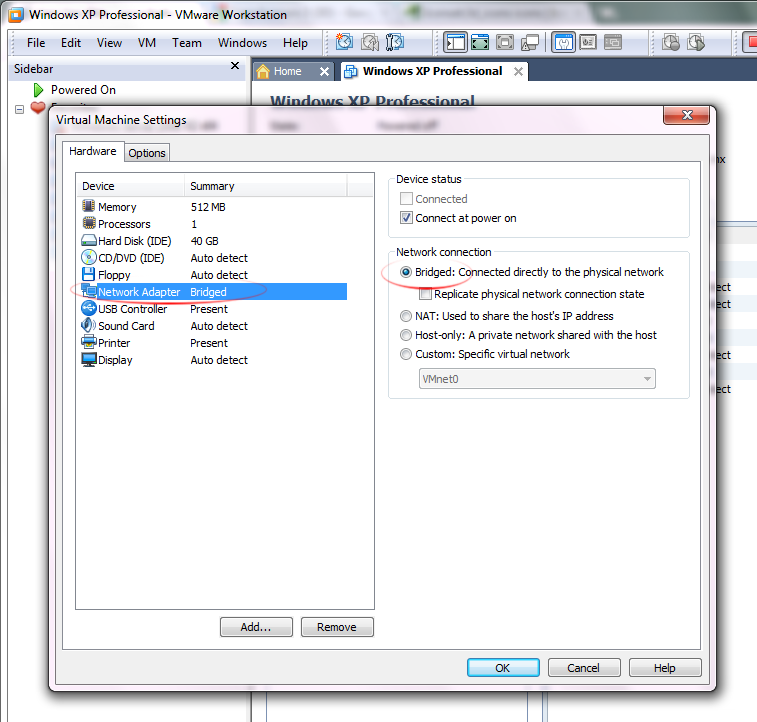757x722 pixels.
Task: Click the Cancel button
Action: click(584, 668)
